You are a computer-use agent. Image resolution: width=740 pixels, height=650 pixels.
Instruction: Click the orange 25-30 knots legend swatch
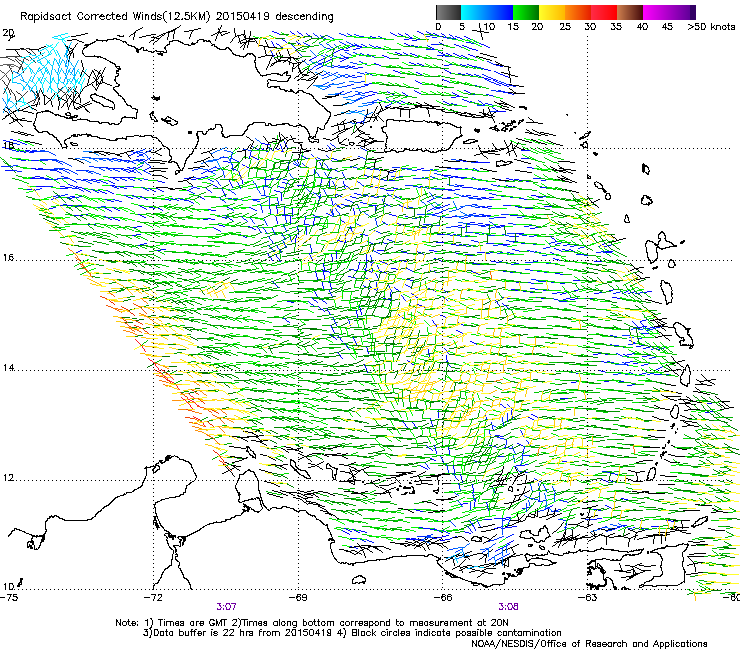pos(578,12)
